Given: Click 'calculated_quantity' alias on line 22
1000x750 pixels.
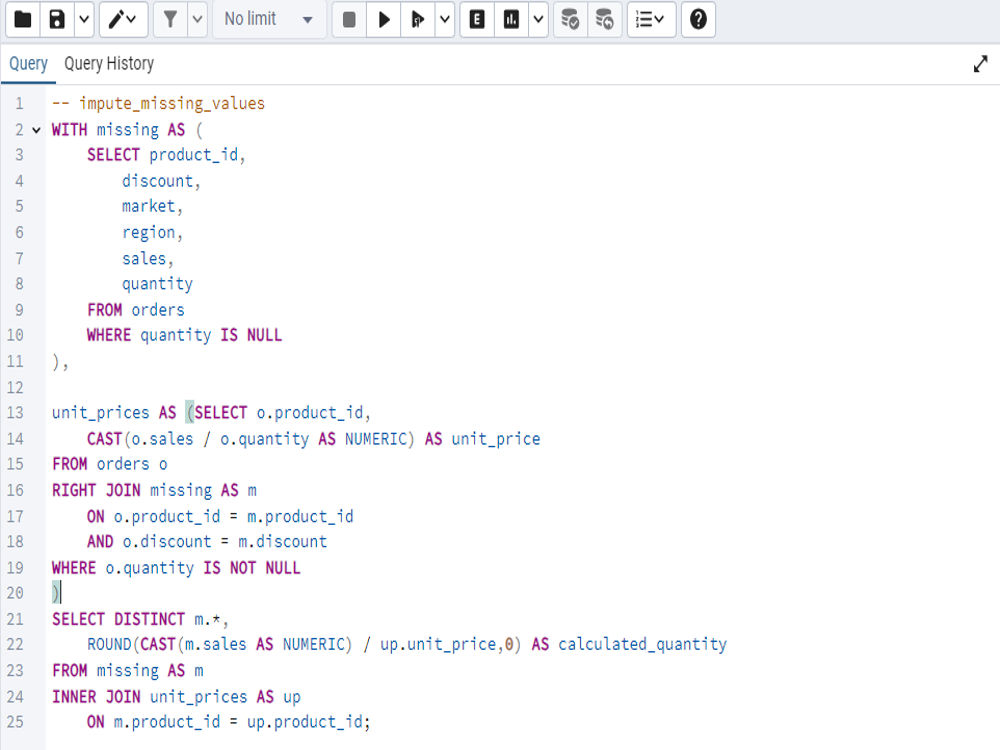Looking at the screenshot, I should tap(642, 645).
